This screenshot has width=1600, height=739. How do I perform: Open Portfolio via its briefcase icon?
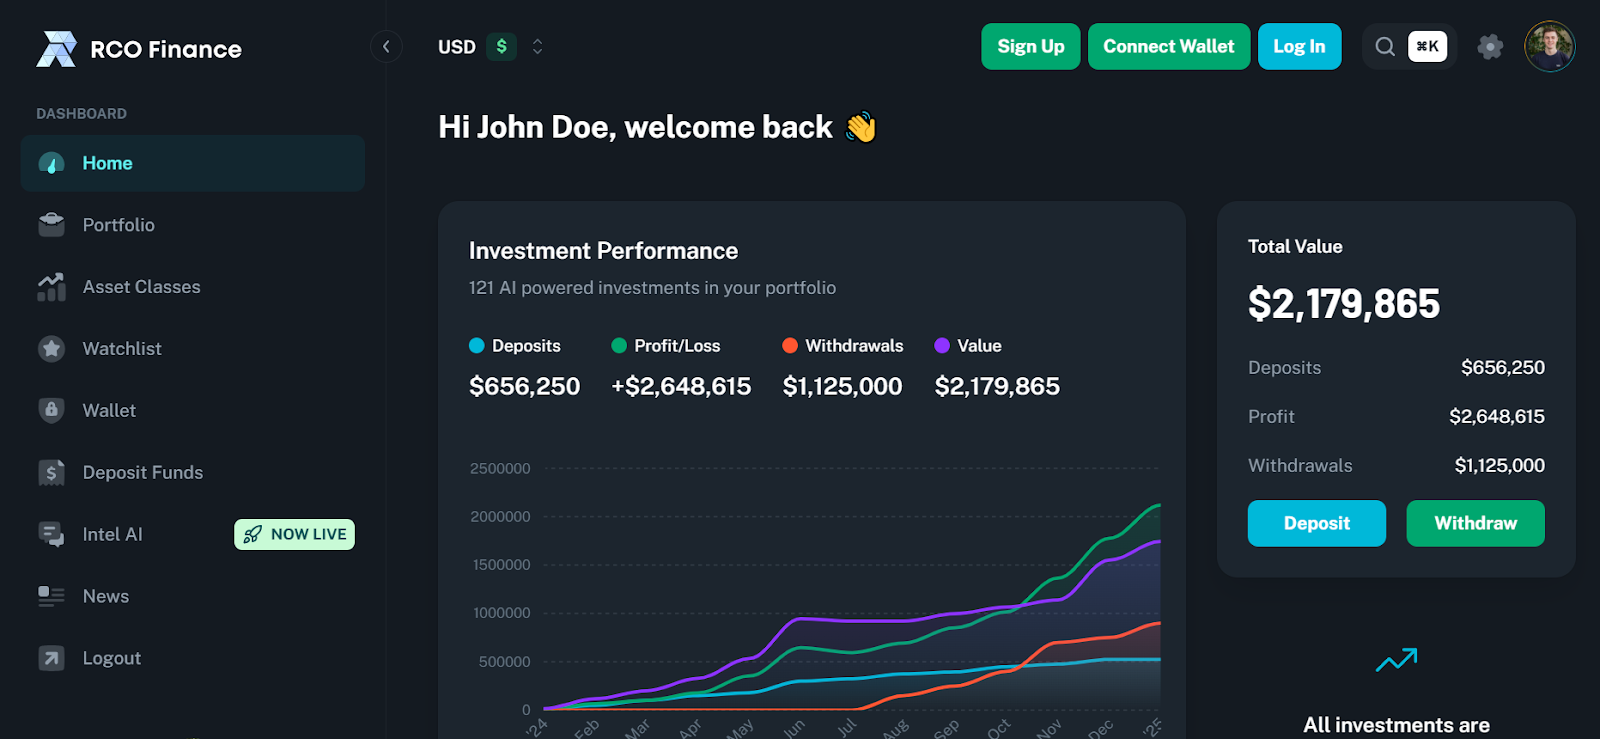(51, 225)
